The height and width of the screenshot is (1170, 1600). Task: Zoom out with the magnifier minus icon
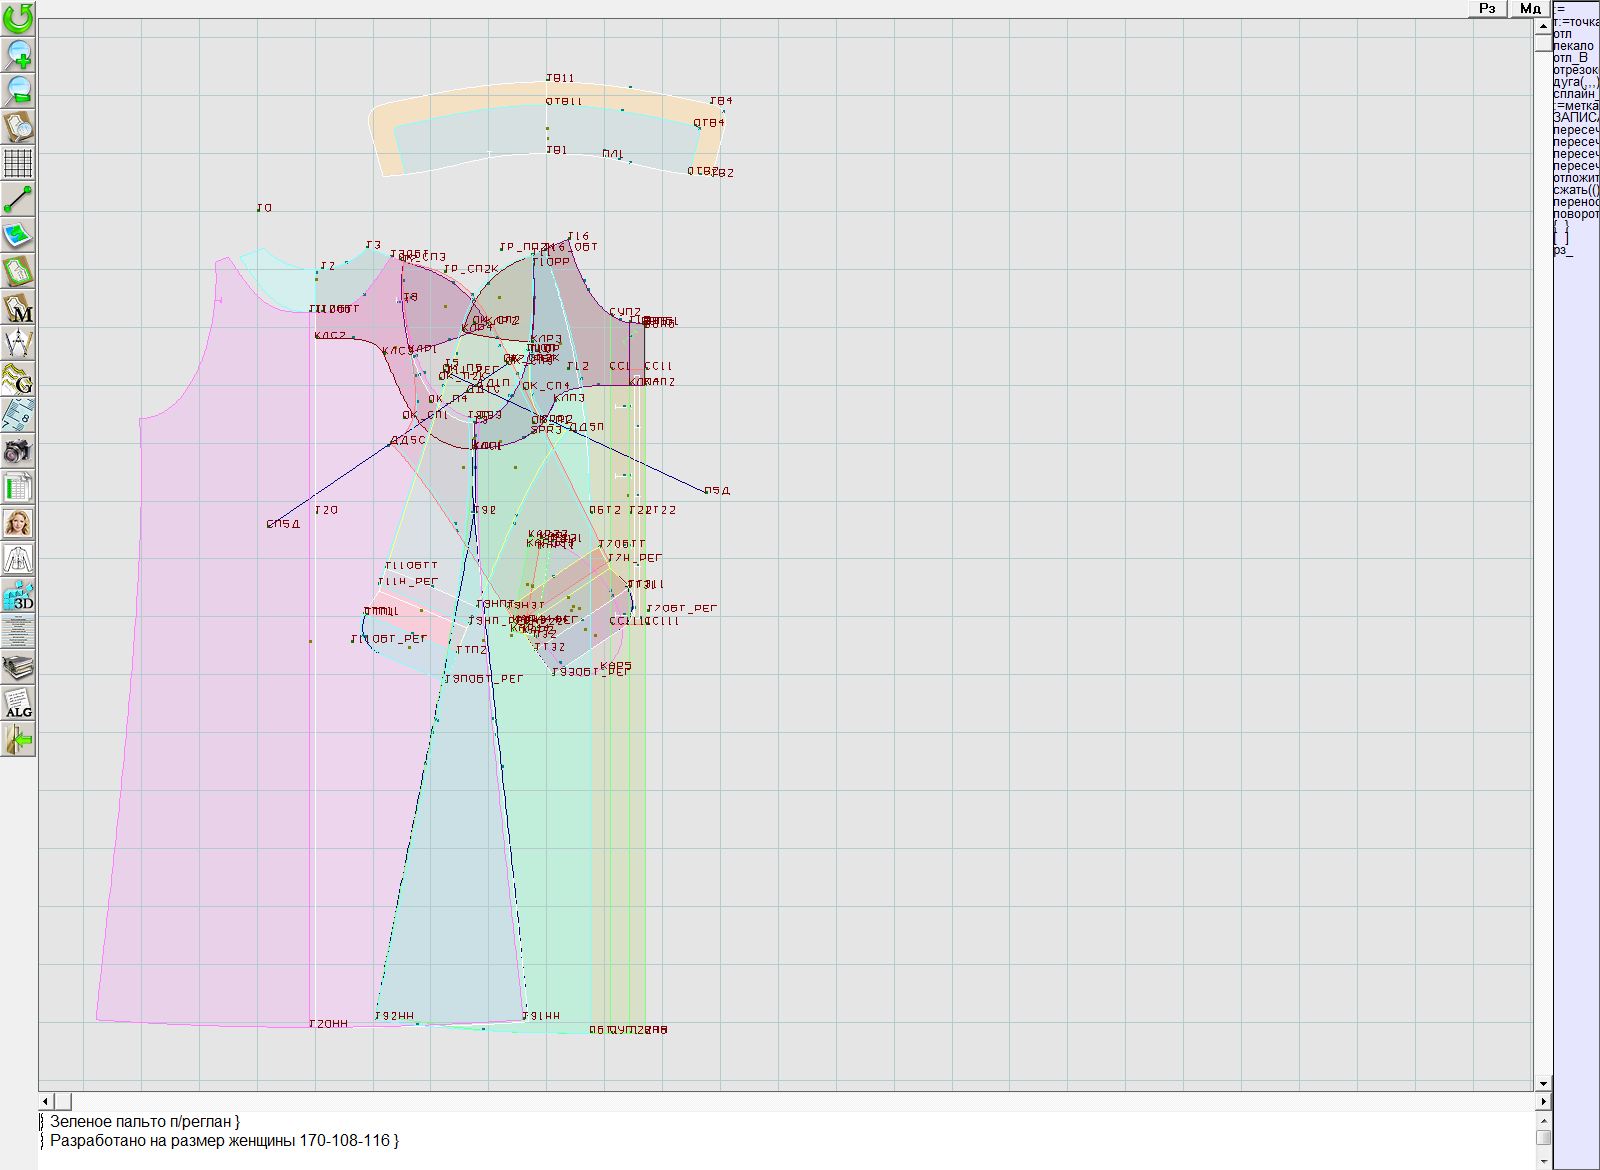click(x=18, y=90)
